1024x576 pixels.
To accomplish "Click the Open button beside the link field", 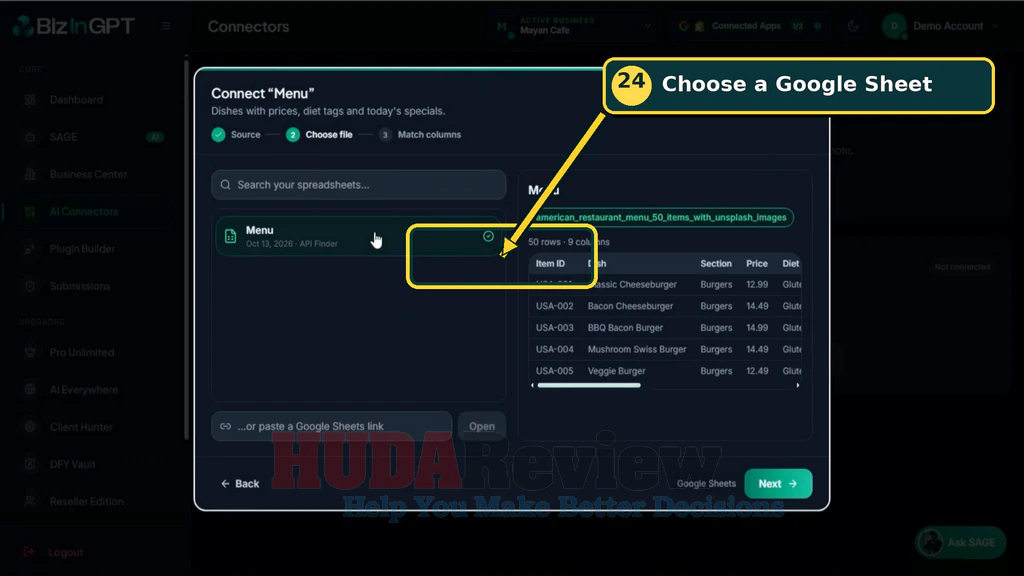I will (482, 426).
